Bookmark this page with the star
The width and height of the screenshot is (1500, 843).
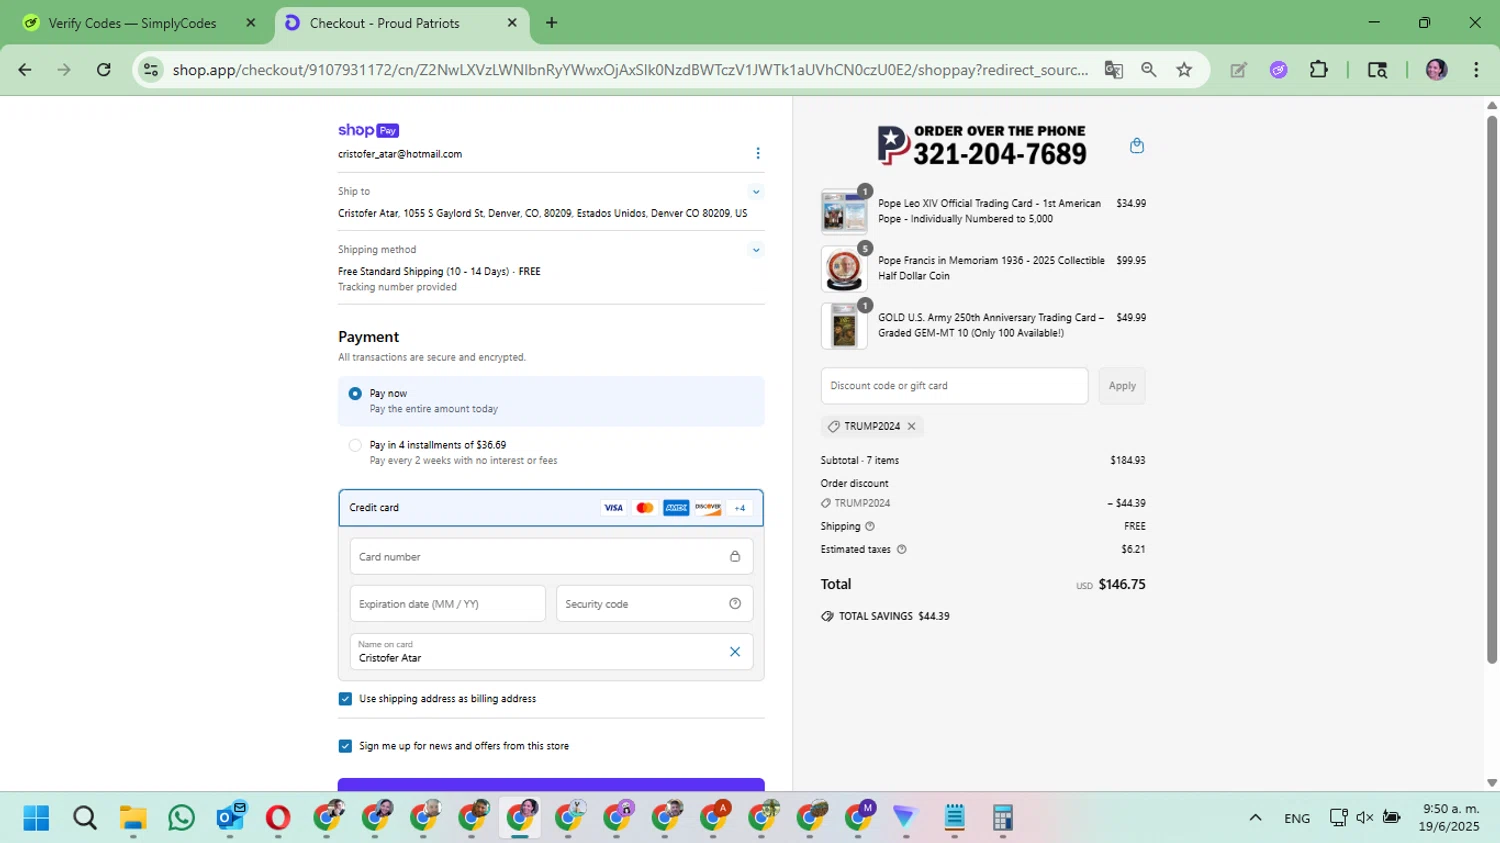coord(1184,70)
